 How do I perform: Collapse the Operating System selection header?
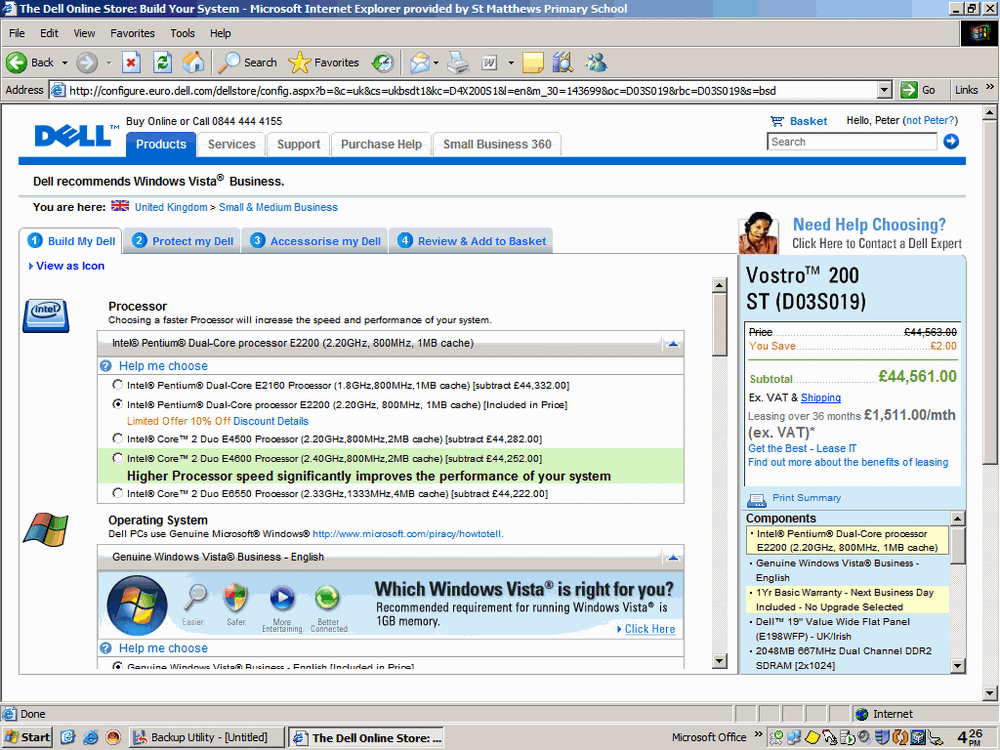coord(673,557)
